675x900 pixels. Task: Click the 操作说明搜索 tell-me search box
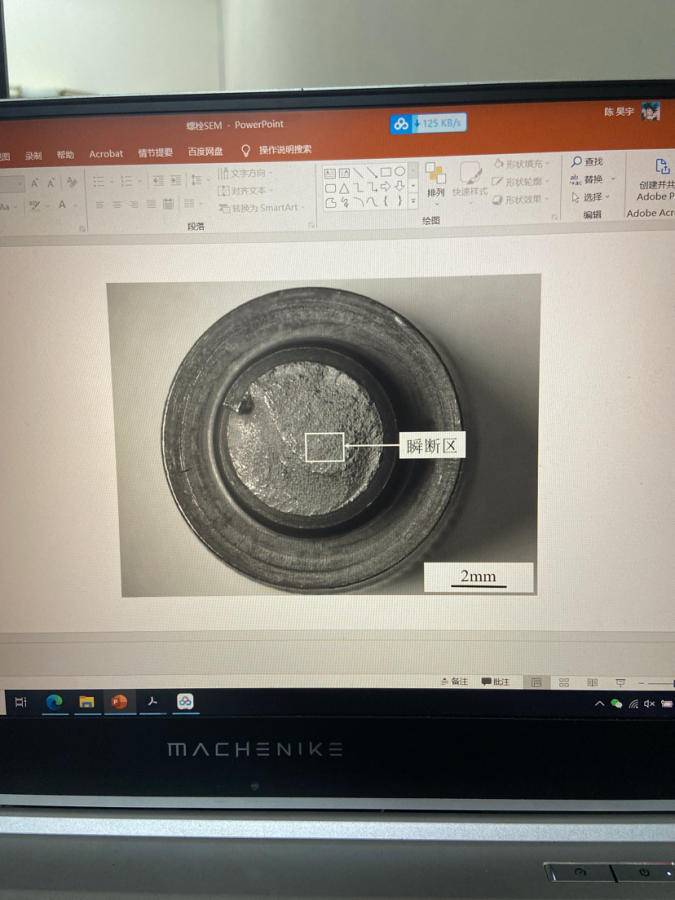pyautogui.click(x=284, y=150)
